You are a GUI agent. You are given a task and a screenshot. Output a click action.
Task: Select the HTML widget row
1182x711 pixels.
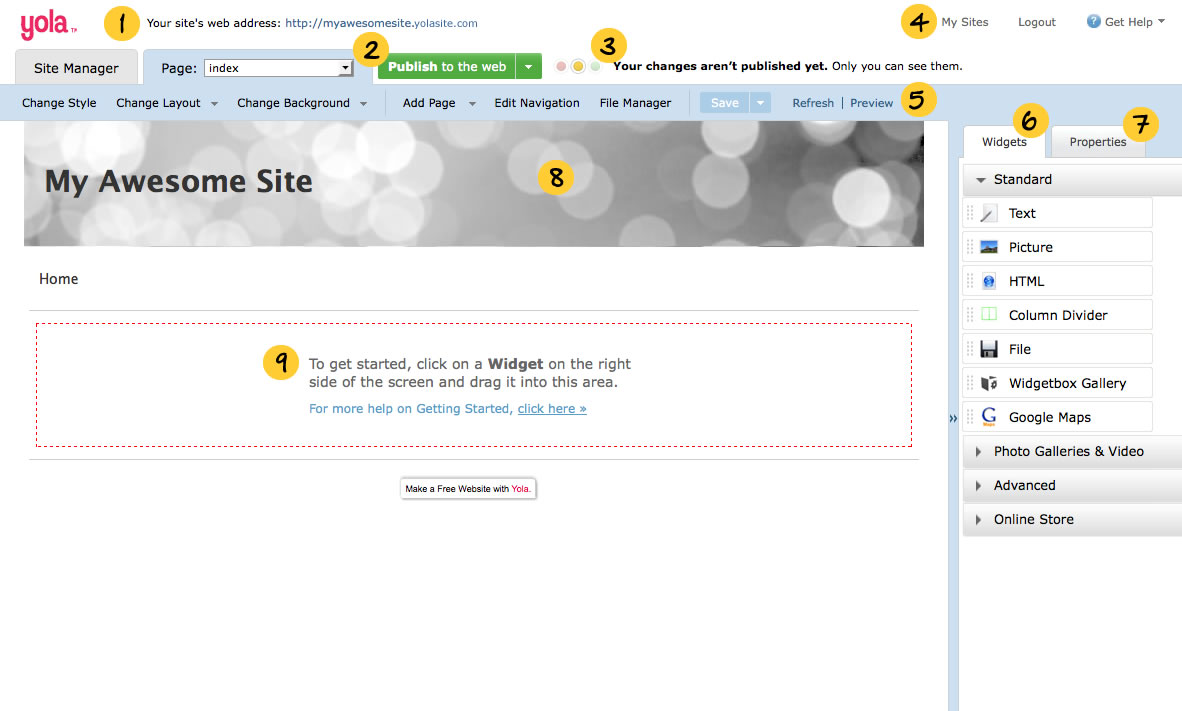point(1058,281)
